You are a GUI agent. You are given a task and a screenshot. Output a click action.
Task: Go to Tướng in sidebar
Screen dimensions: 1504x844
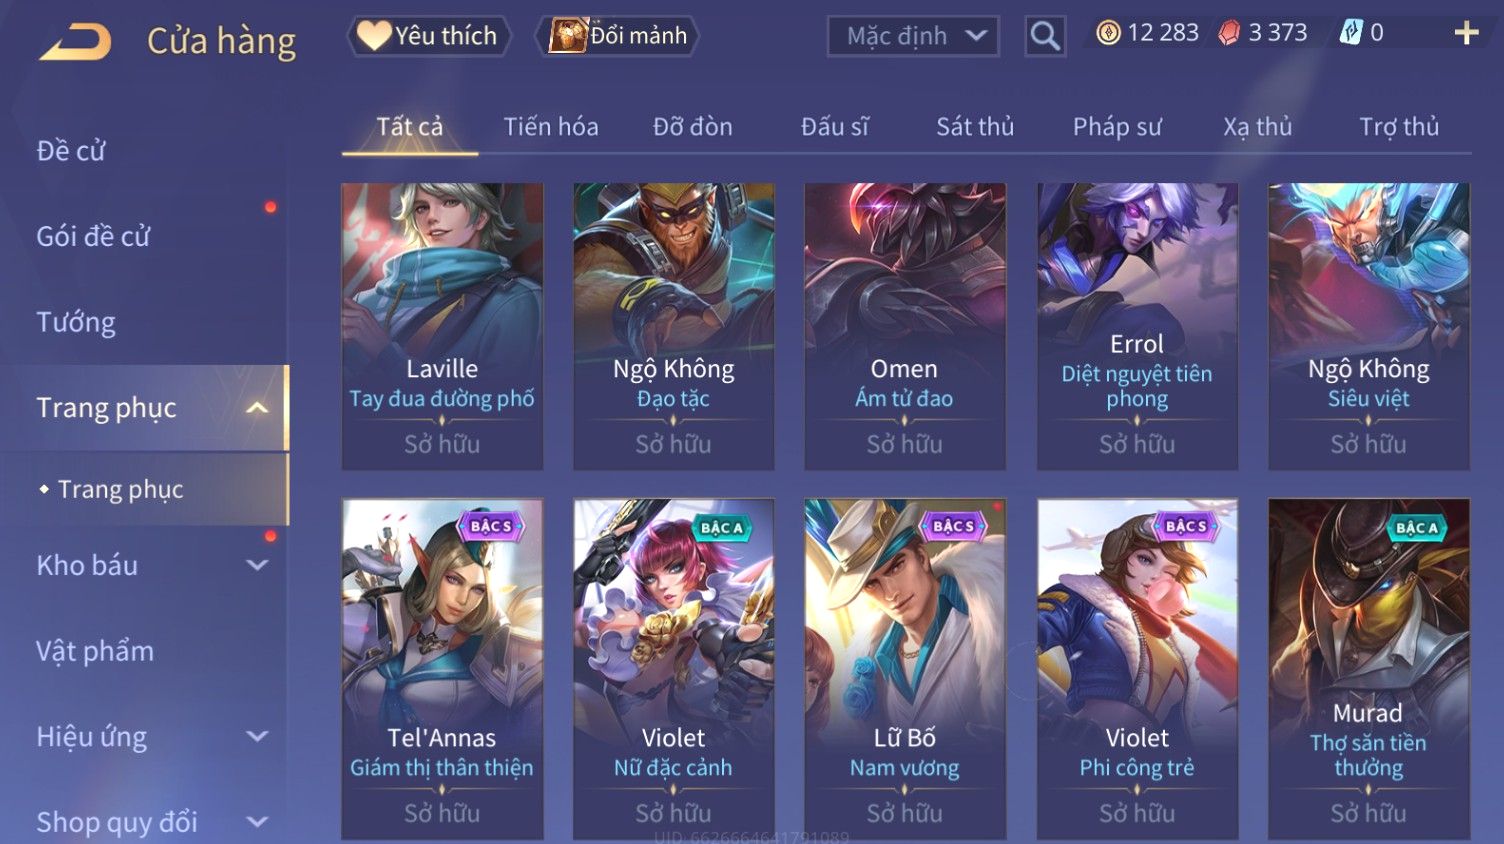(x=76, y=322)
